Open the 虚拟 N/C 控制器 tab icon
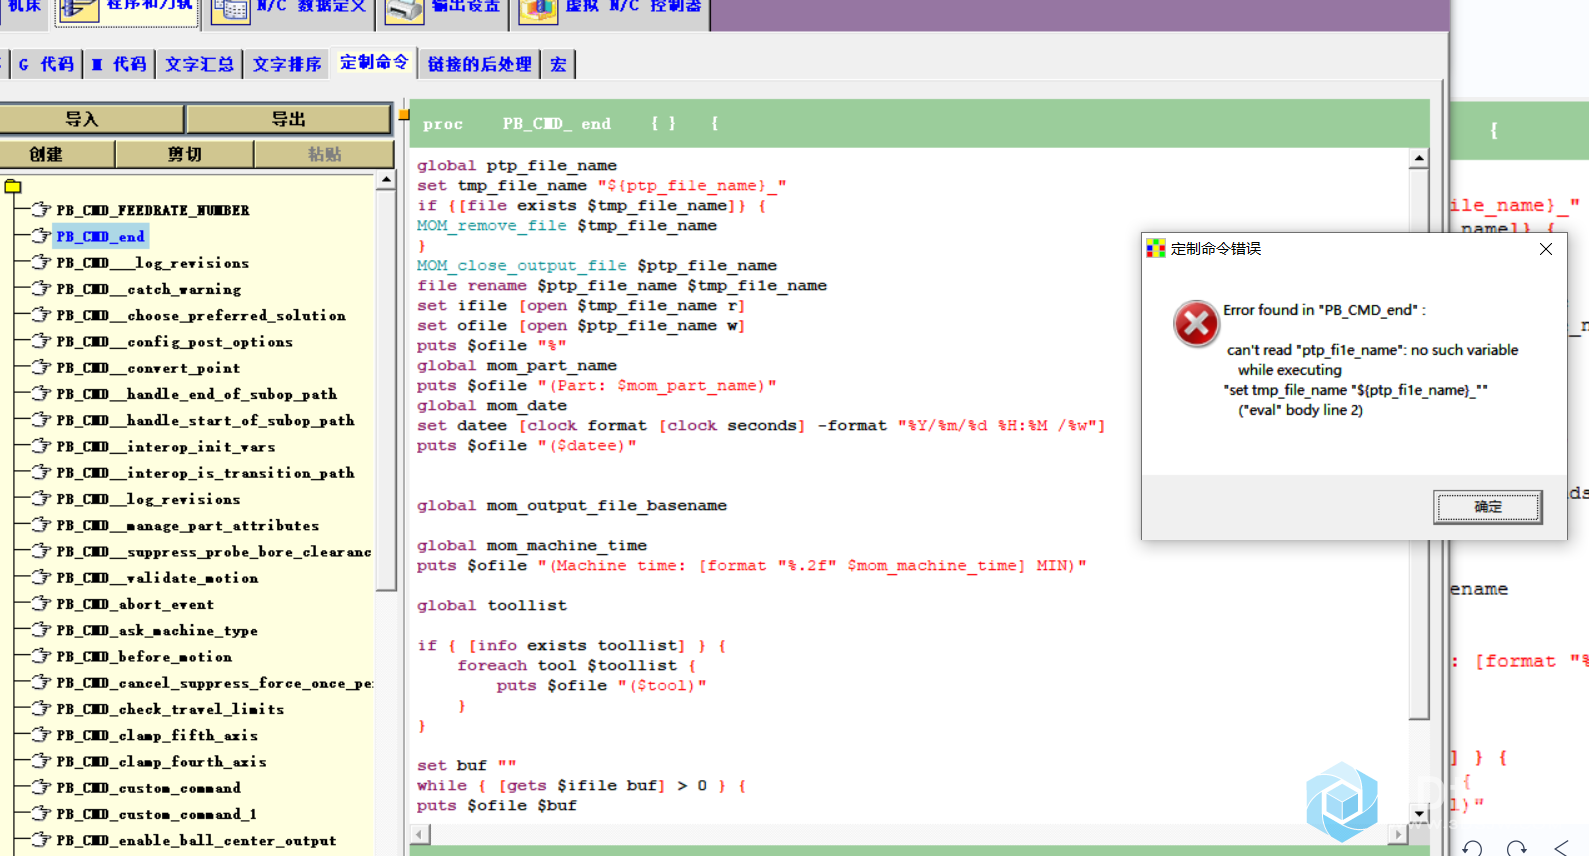The width and height of the screenshot is (1589, 856). (538, 10)
